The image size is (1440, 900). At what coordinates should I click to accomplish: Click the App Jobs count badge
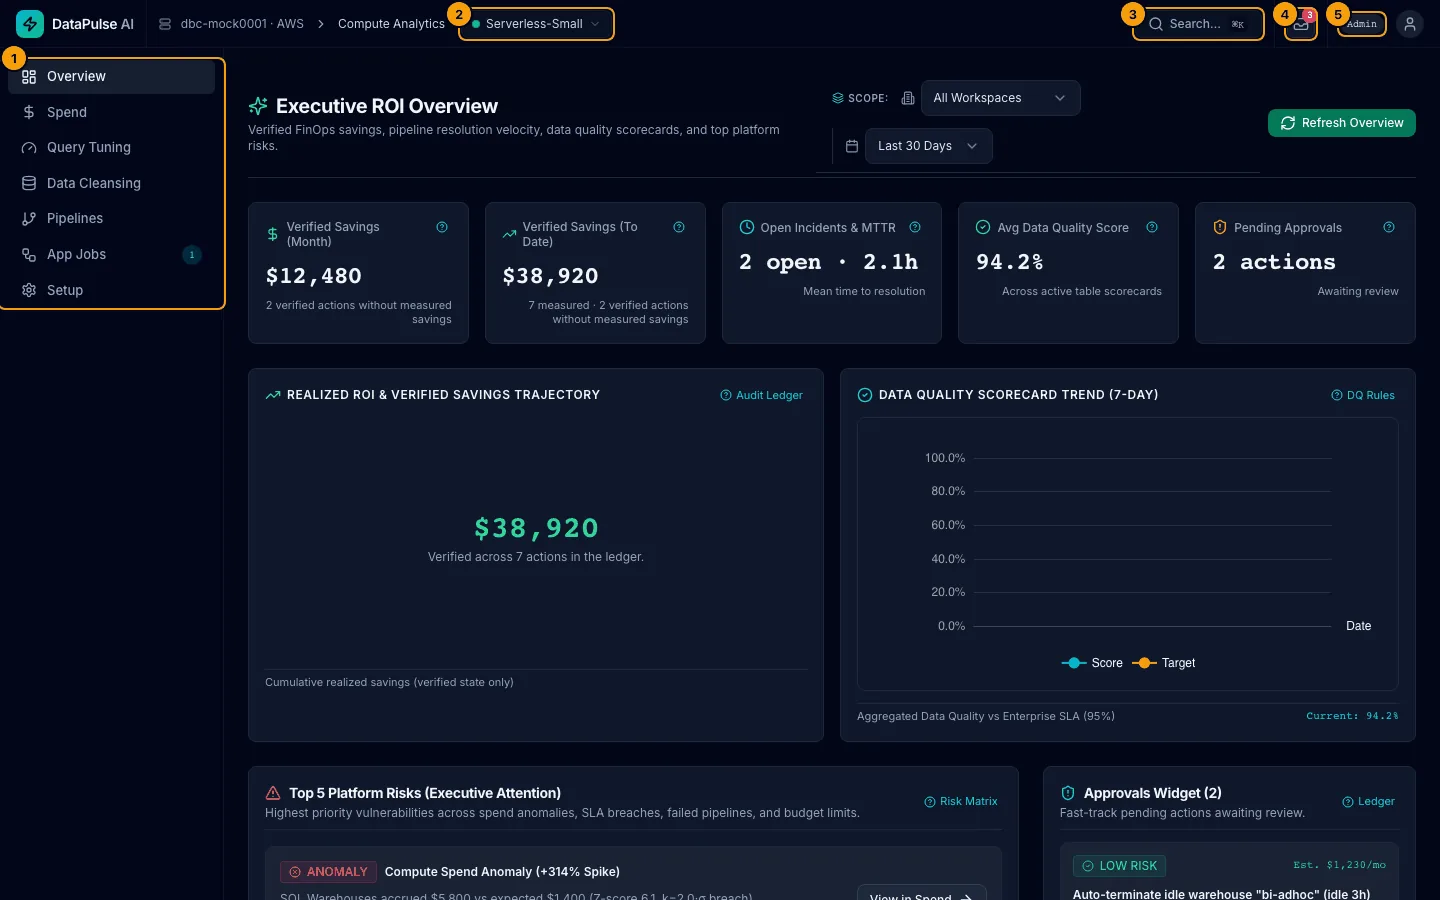pyautogui.click(x=192, y=254)
